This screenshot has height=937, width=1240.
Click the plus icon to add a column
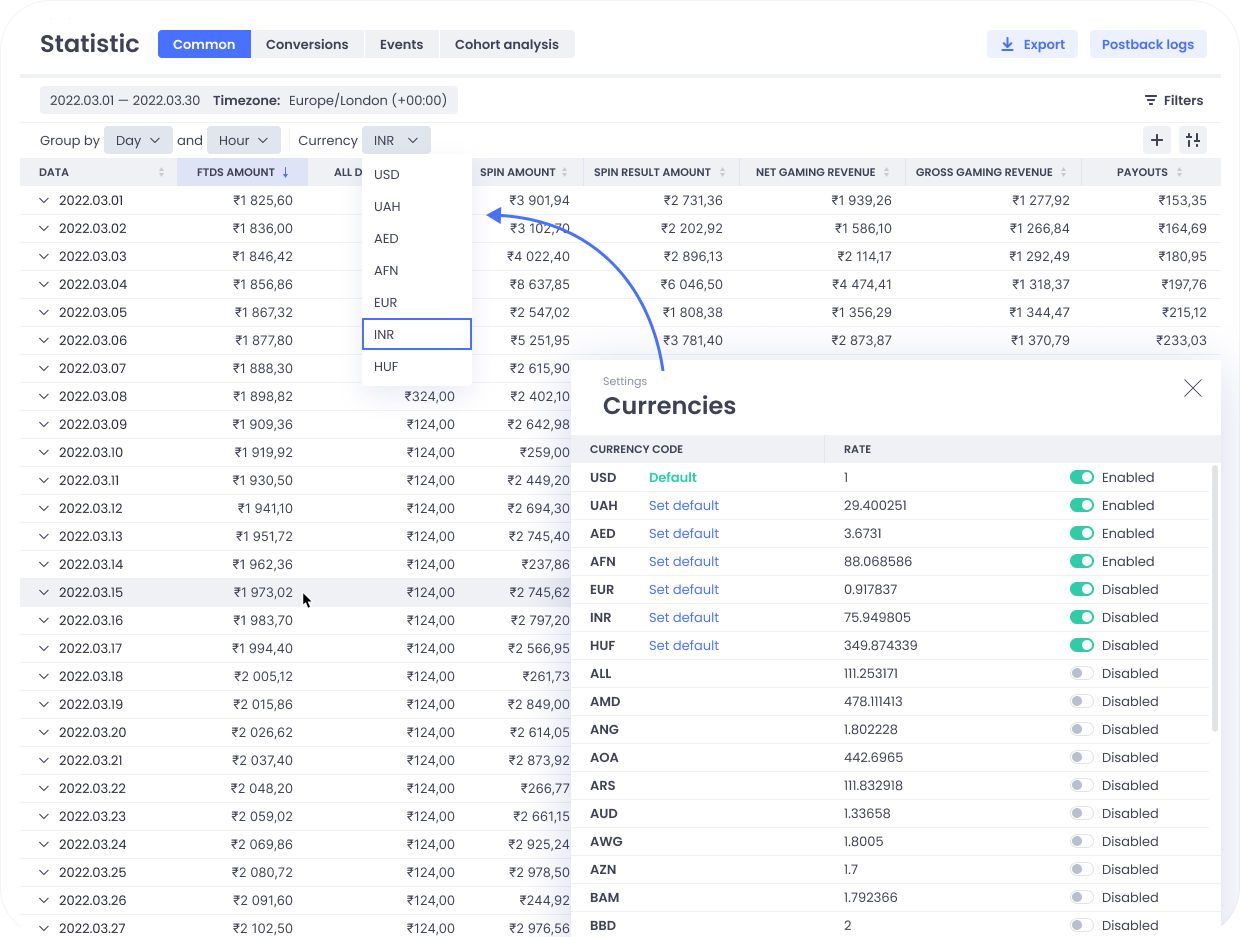[x=1157, y=140]
